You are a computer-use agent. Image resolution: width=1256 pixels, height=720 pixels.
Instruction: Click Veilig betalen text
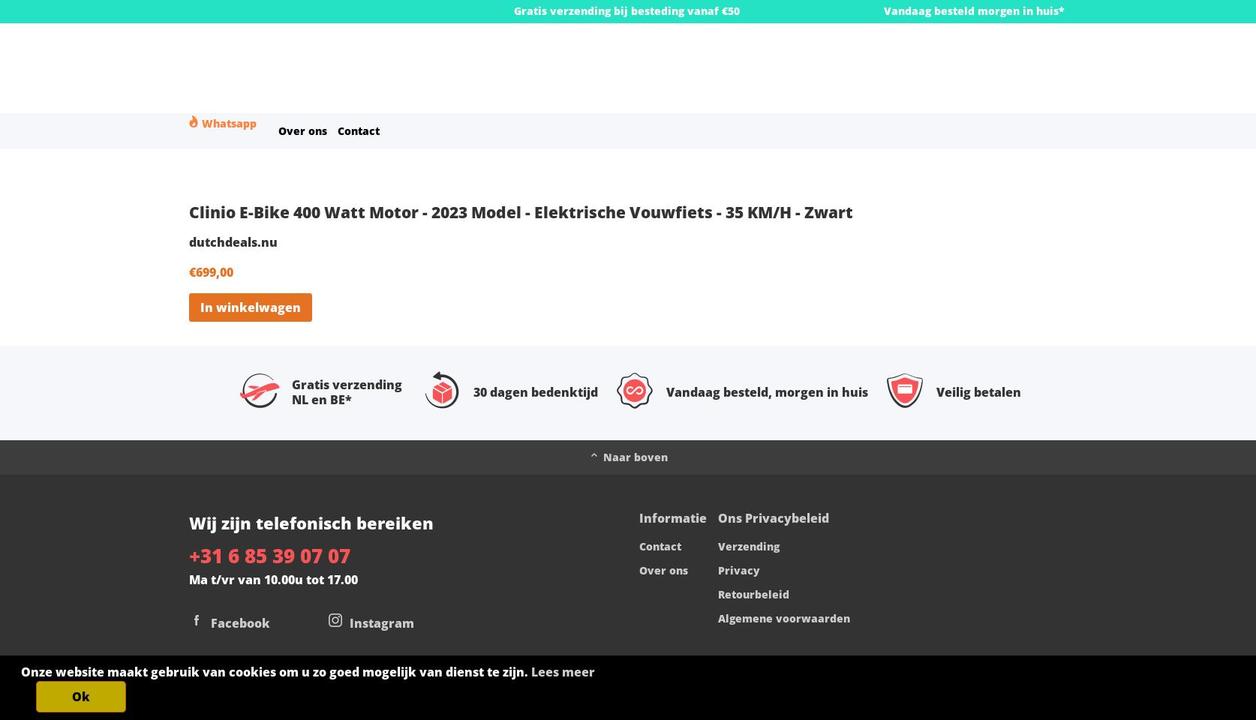pyautogui.click(x=978, y=392)
